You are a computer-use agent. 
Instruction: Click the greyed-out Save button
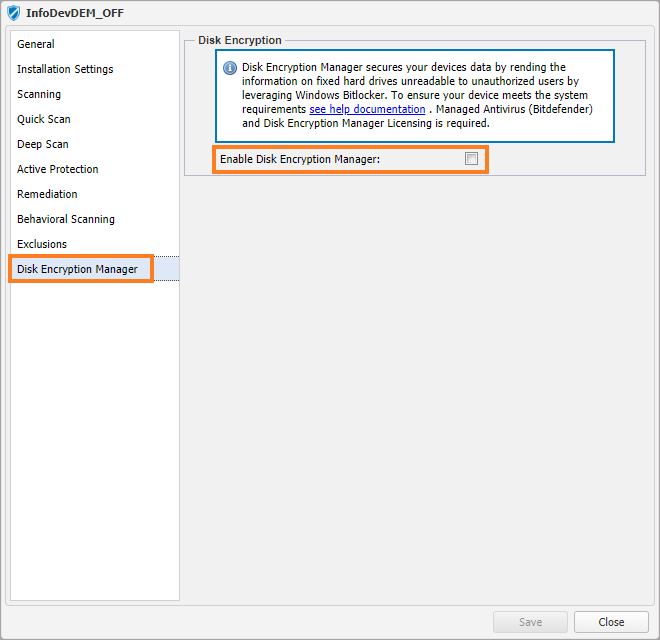point(530,622)
